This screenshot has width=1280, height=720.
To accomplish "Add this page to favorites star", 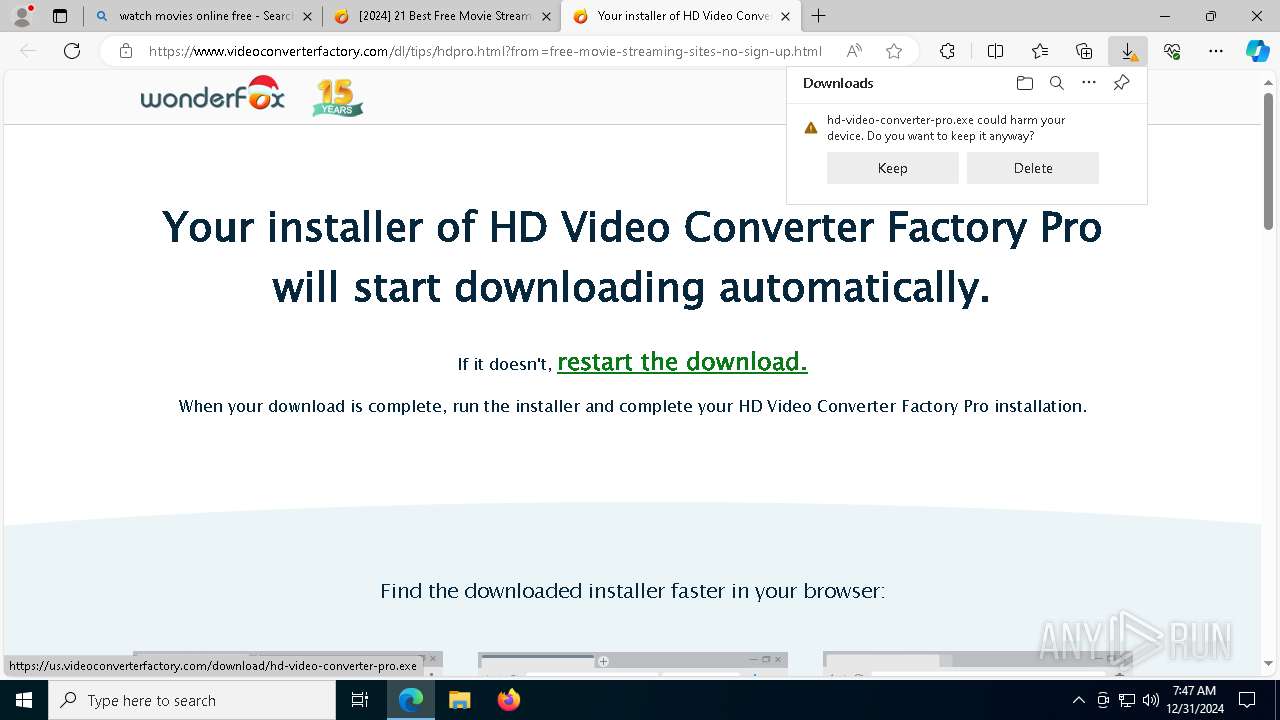I will click(894, 51).
